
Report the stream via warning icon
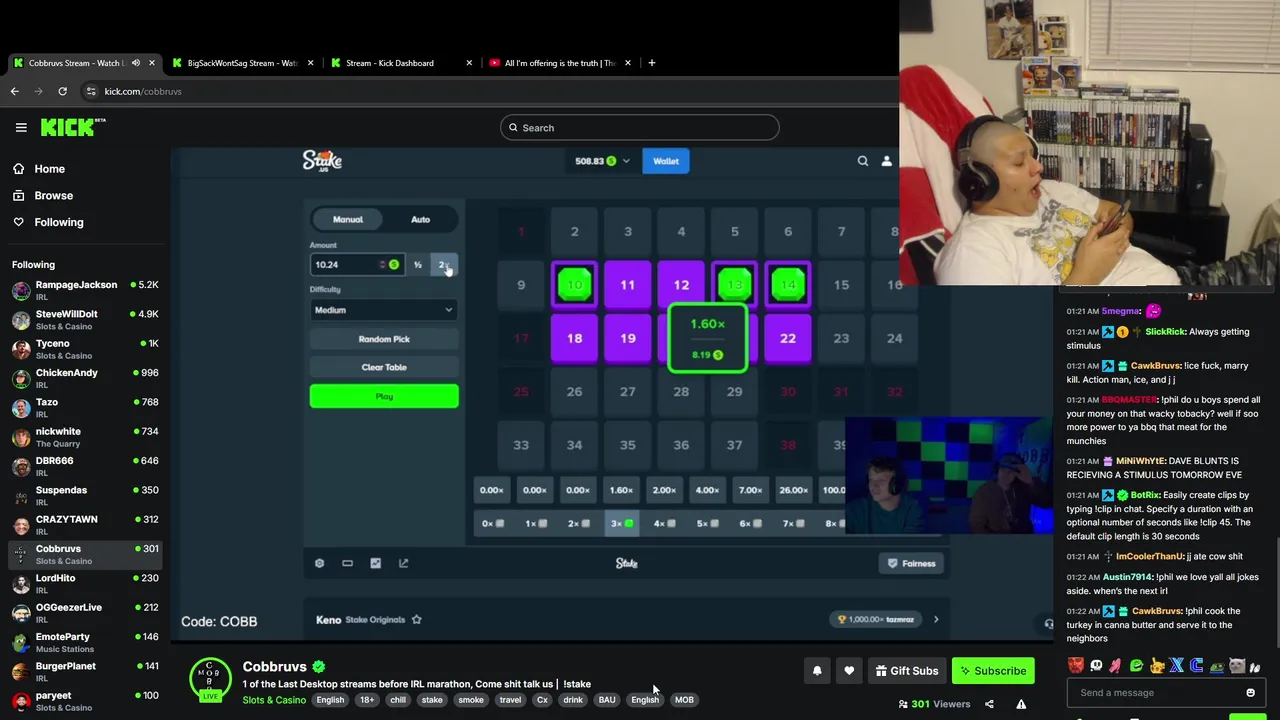tap(1021, 704)
